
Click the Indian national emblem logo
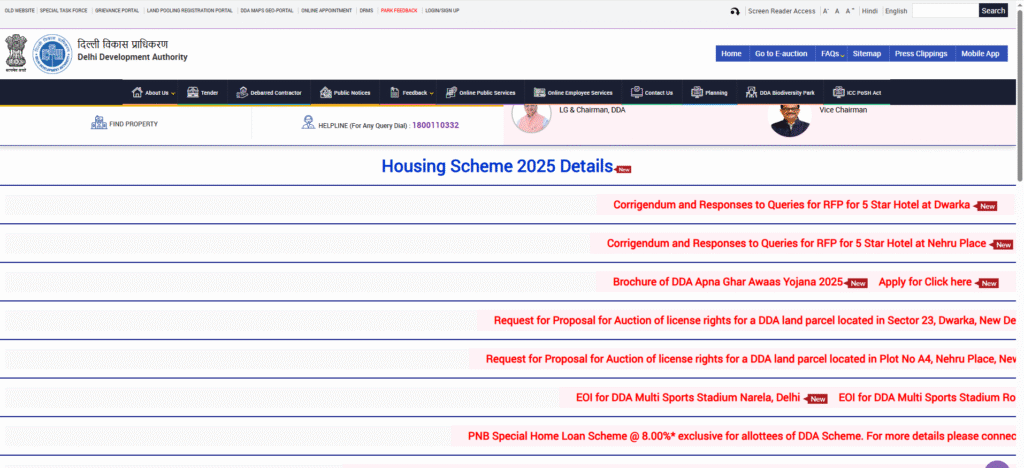click(15, 54)
